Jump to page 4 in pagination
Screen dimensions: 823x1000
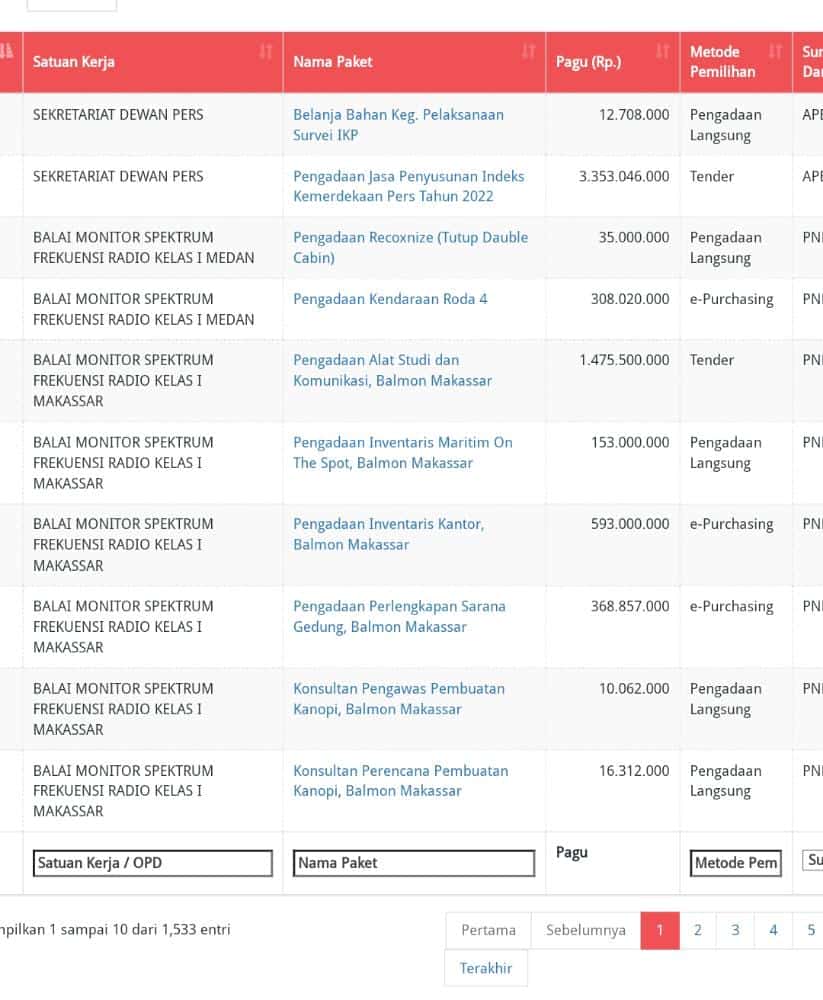[773, 930]
